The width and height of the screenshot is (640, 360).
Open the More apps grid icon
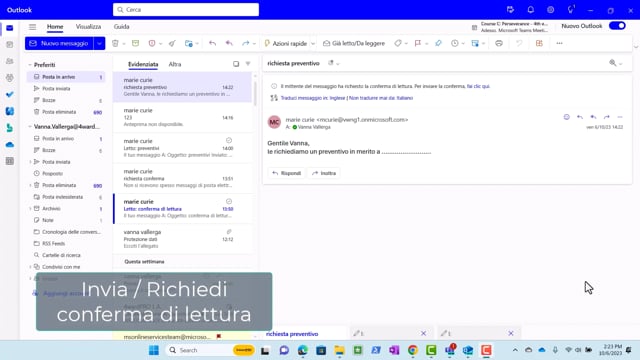pos(10,161)
